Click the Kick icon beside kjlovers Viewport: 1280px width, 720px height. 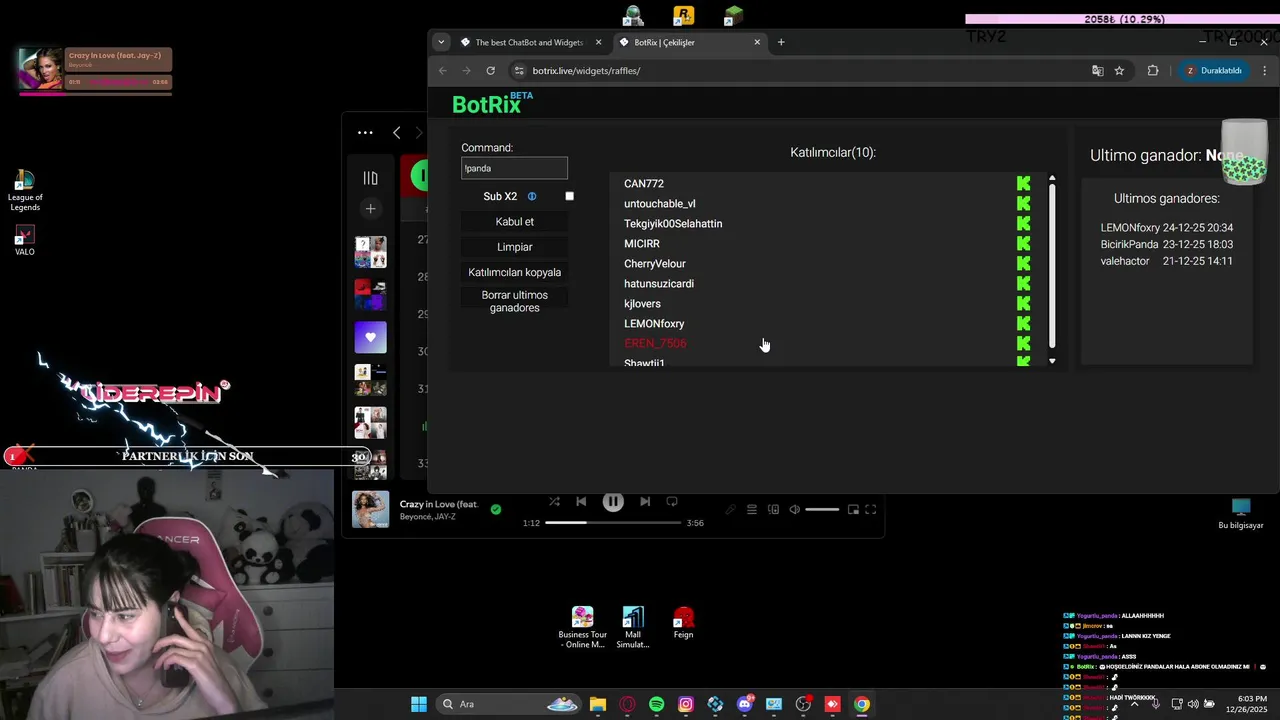tap(1023, 303)
